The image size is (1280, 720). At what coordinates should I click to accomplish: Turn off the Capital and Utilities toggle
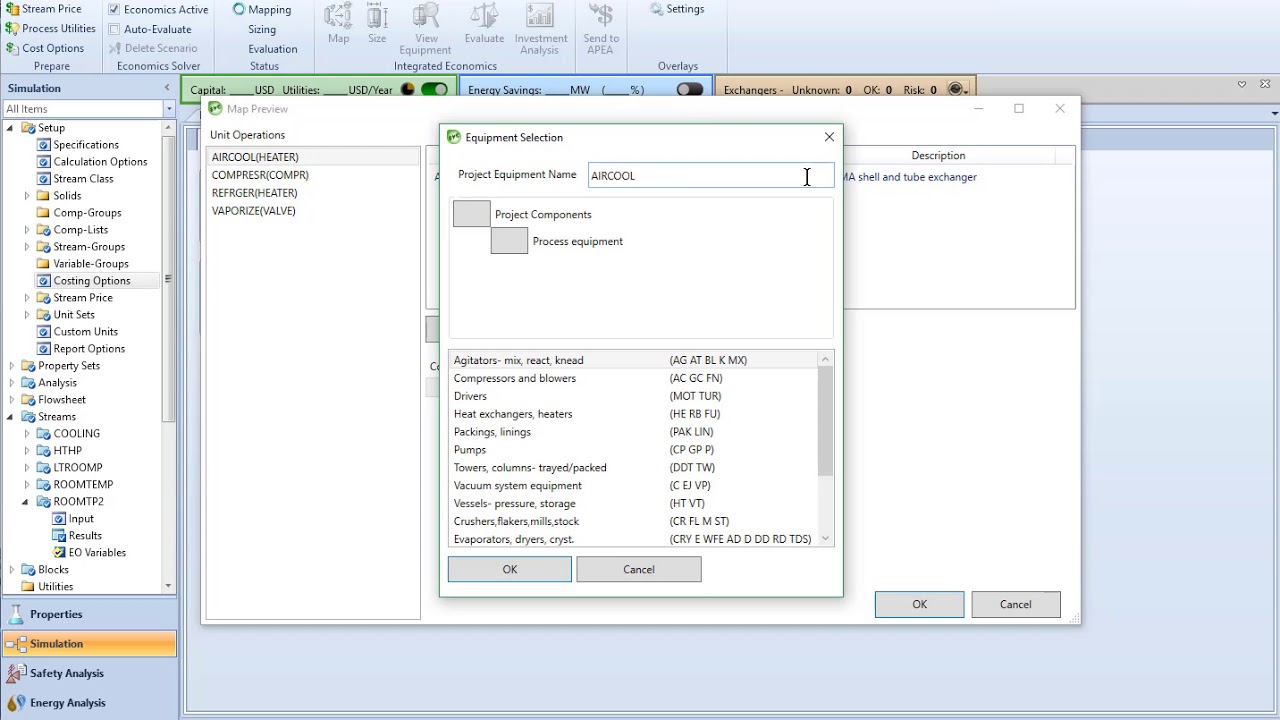(x=434, y=90)
